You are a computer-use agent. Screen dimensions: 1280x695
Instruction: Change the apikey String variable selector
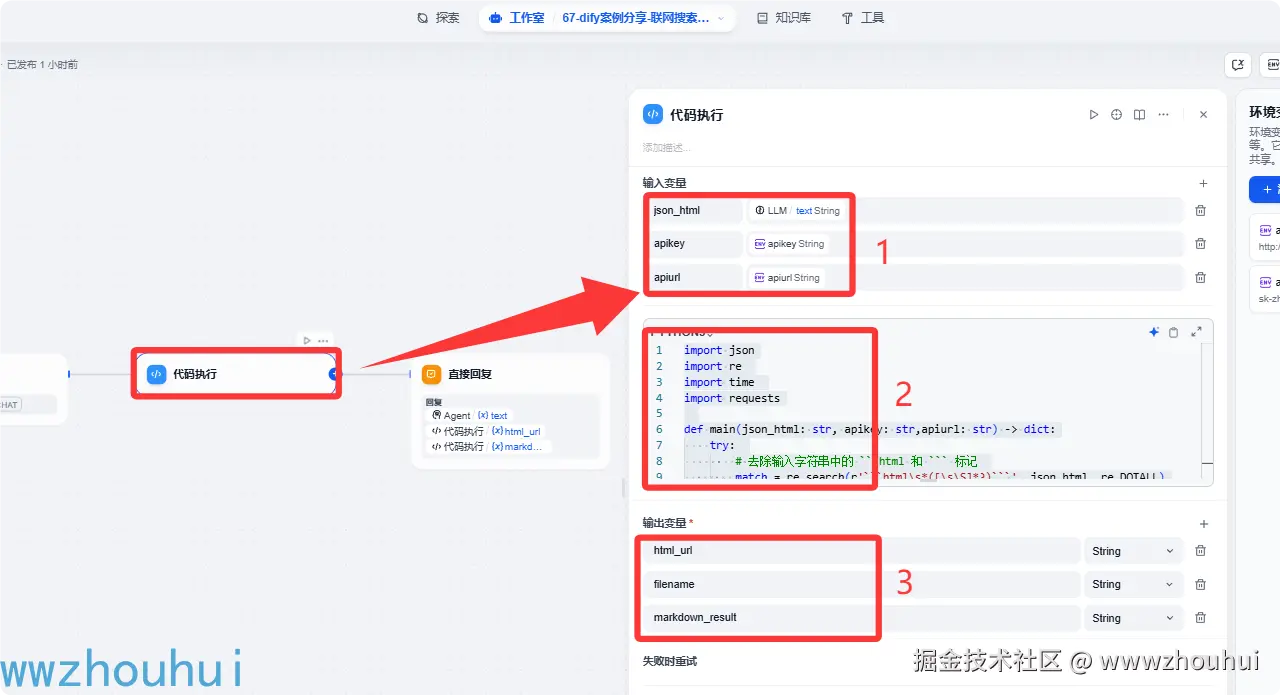[x=966, y=243]
